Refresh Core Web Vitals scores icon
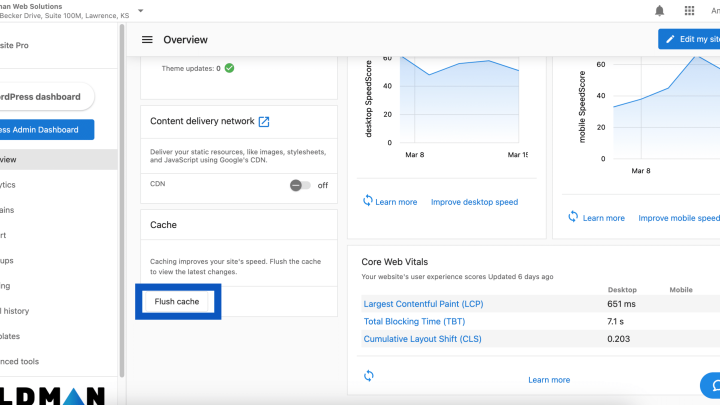720x405 pixels. pyautogui.click(x=369, y=376)
